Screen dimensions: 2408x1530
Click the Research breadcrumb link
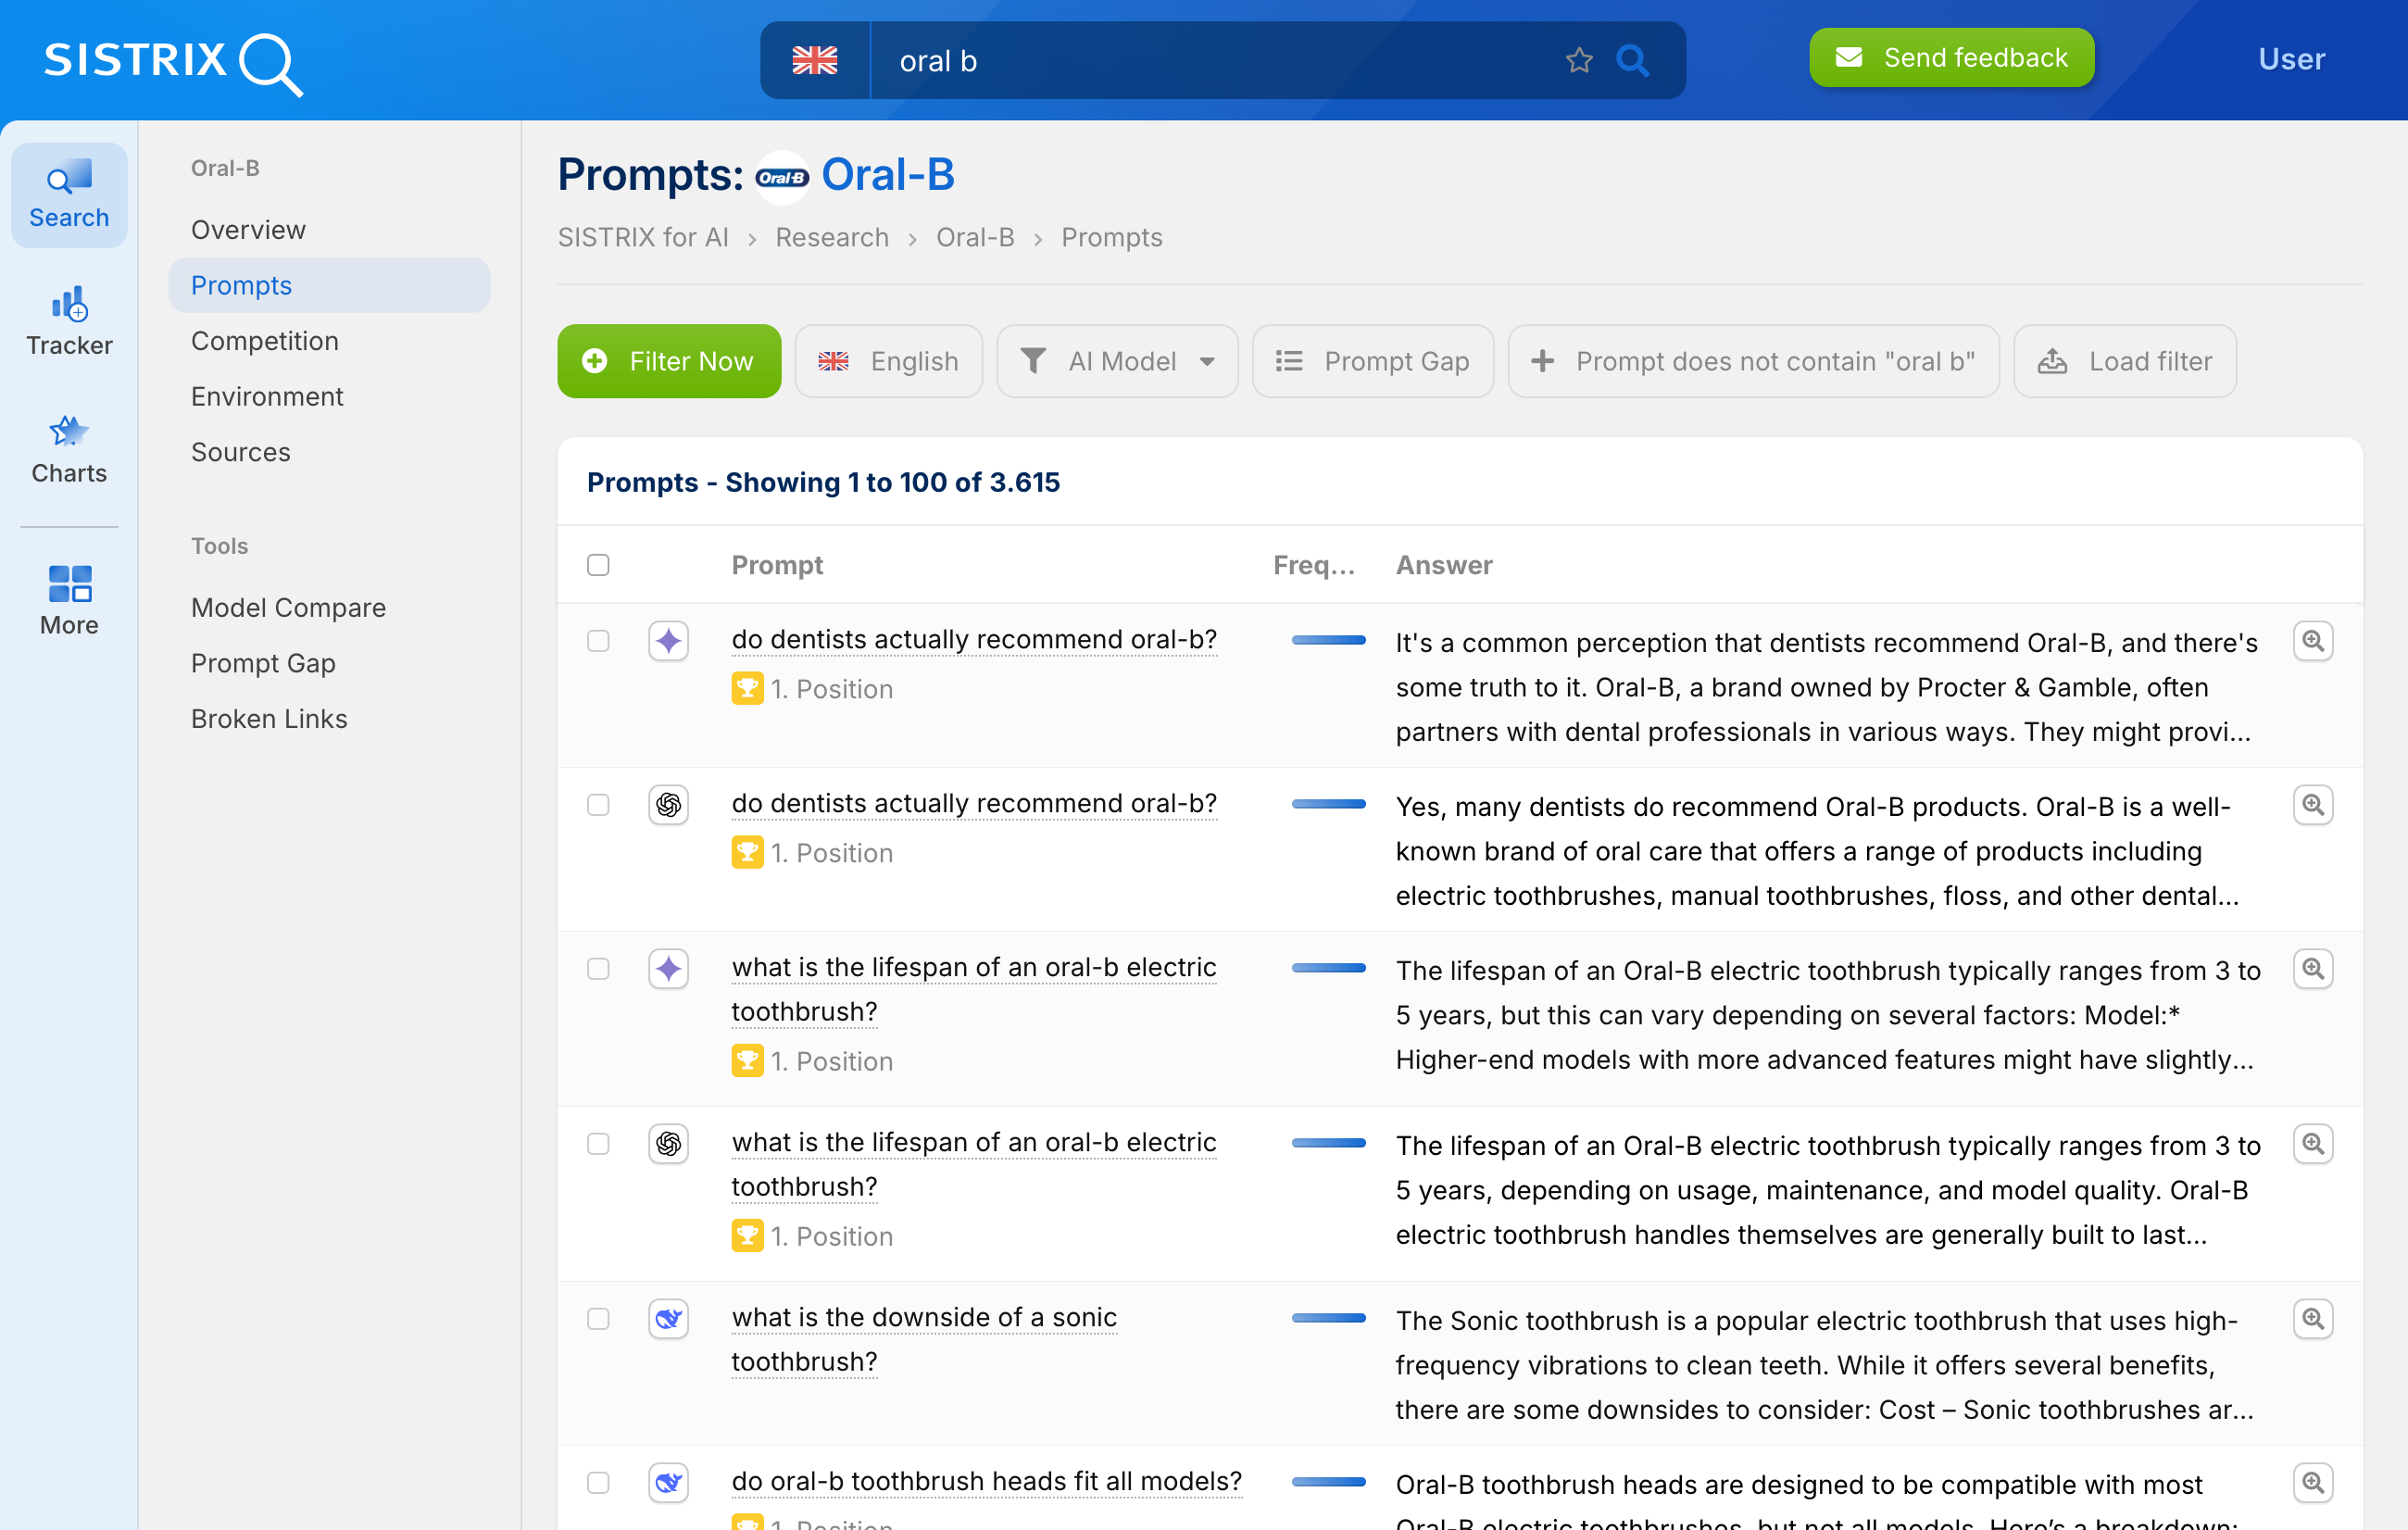[x=832, y=237]
